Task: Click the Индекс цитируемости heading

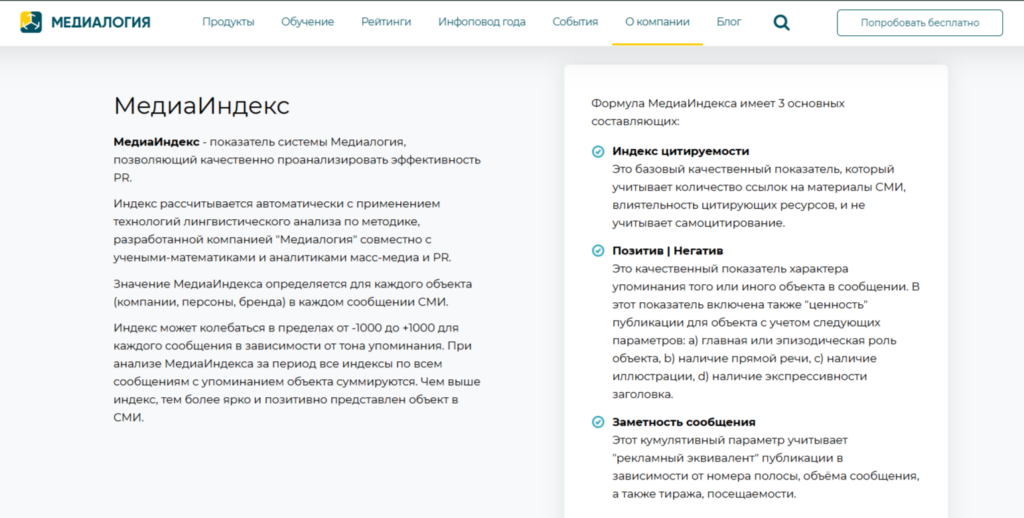Action: [x=680, y=151]
